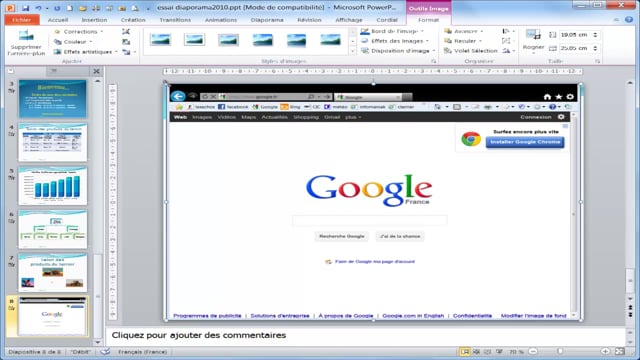Click the height spinner arrows
640x360 pixels.
pos(596,35)
